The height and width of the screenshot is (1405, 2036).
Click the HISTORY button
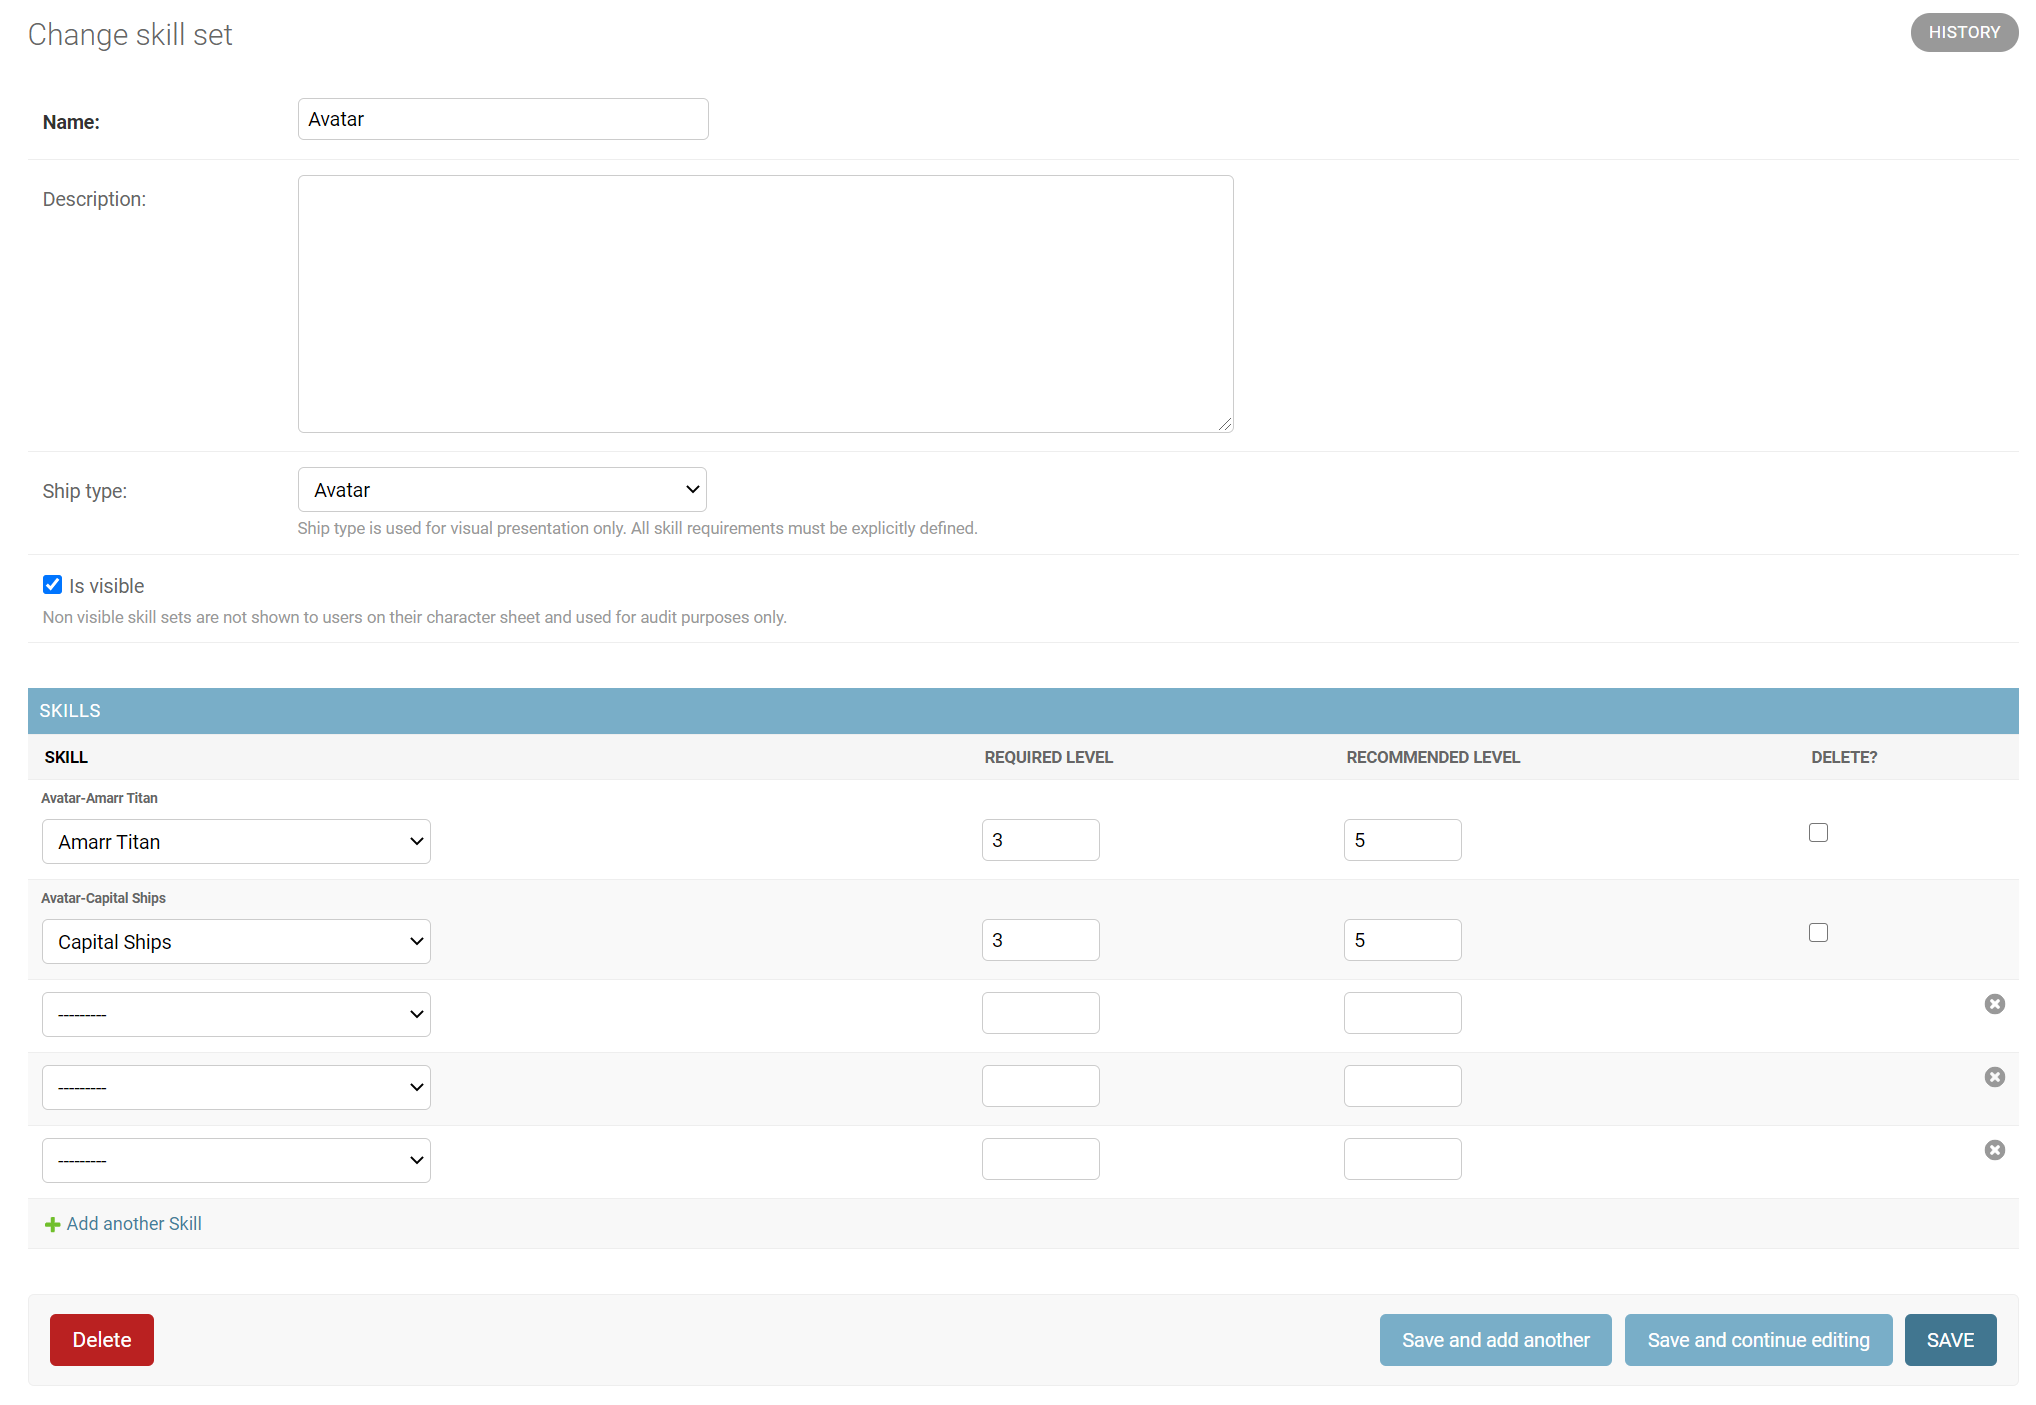click(1963, 32)
